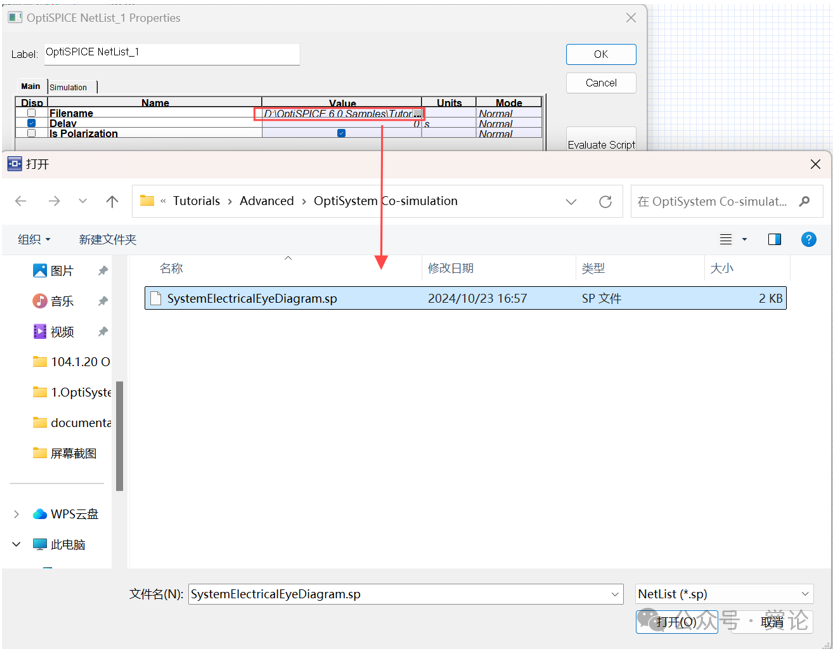
Task: Go up one folder level
Action: (112, 201)
